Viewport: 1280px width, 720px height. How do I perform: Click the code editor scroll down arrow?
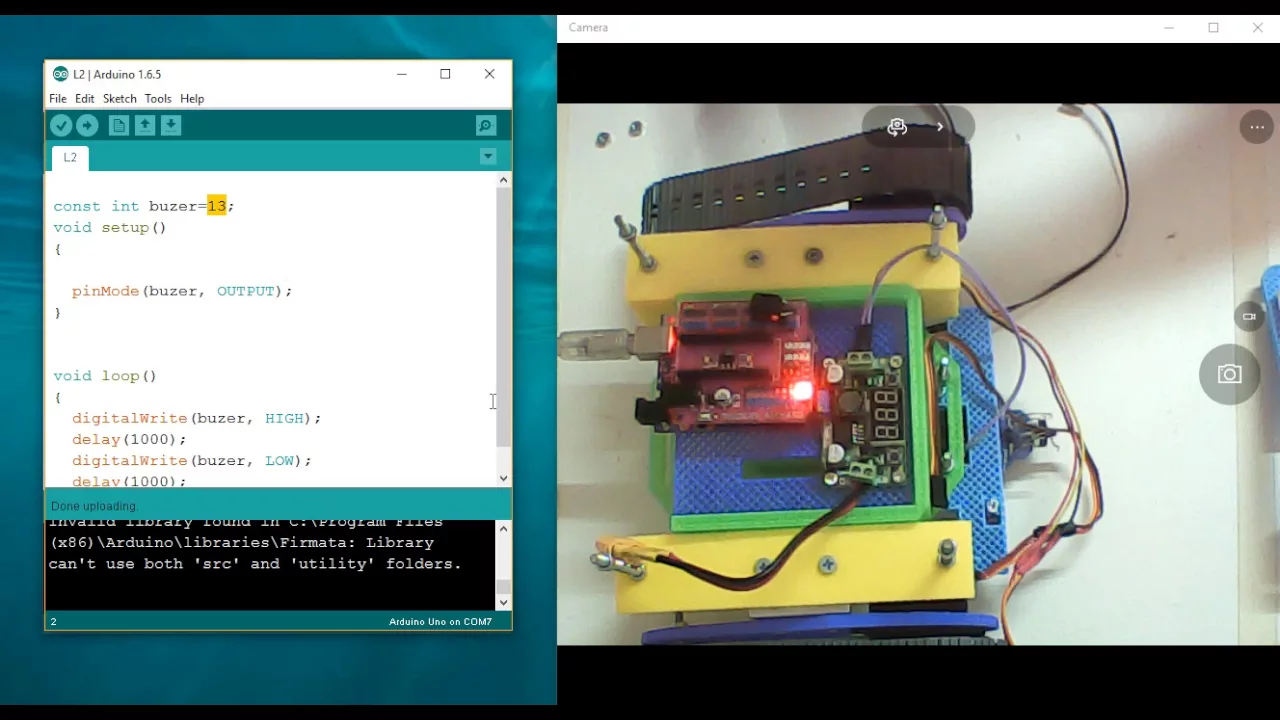point(503,479)
